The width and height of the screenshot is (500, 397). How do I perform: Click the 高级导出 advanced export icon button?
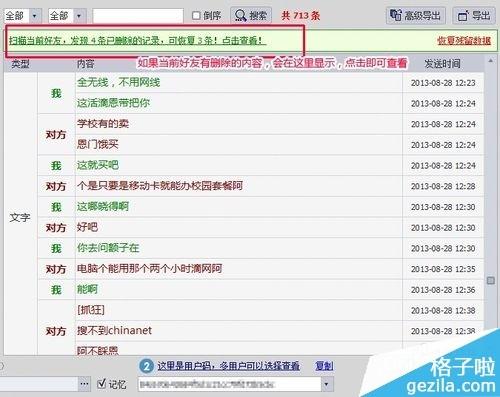pyautogui.click(x=416, y=15)
